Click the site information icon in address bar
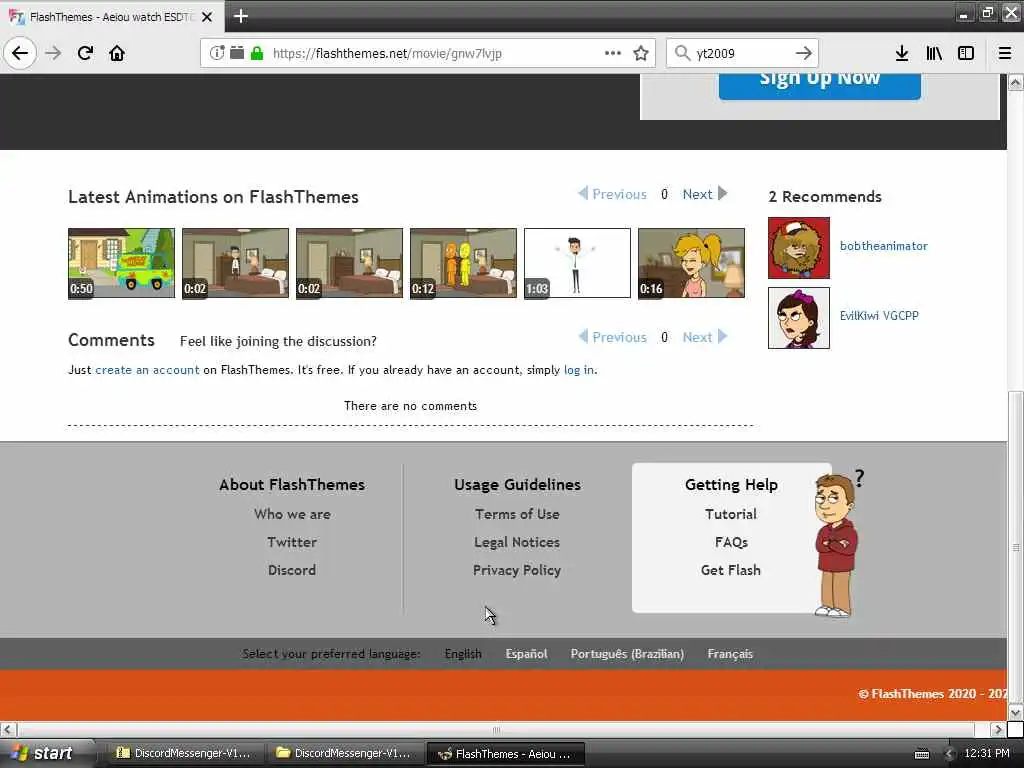This screenshot has width=1024, height=768. coord(217,53)
